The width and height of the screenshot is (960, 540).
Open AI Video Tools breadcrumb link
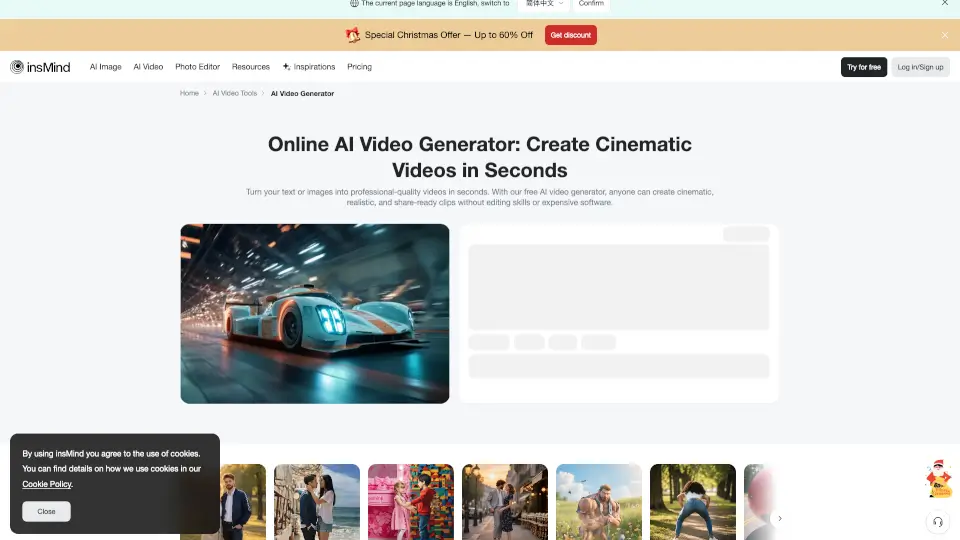[x=234, y=93]
